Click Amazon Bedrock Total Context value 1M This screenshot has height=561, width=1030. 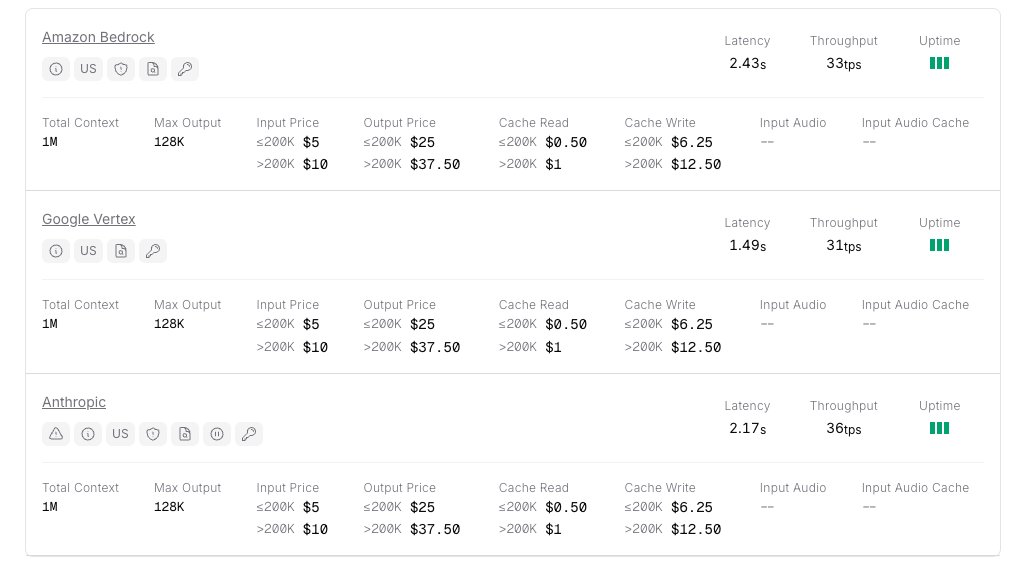coord(50,142)
